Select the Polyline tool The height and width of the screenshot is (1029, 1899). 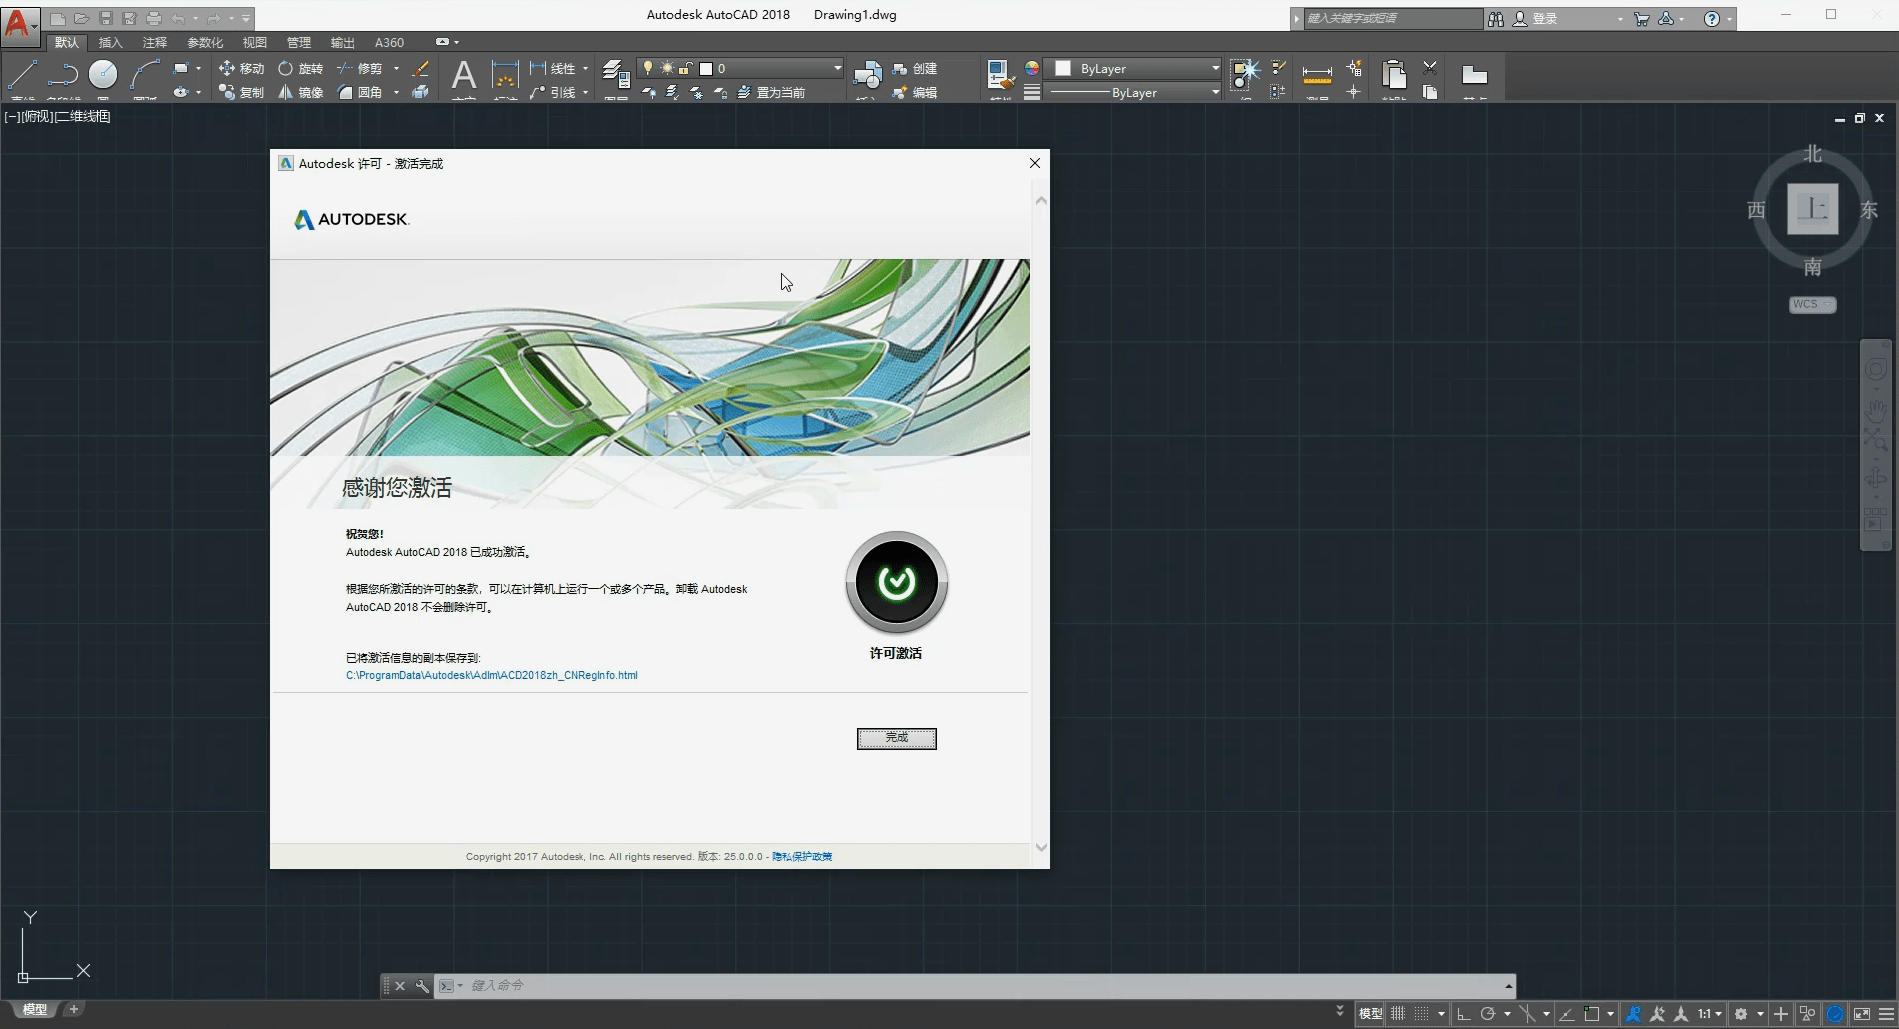(x=63, y=75)
